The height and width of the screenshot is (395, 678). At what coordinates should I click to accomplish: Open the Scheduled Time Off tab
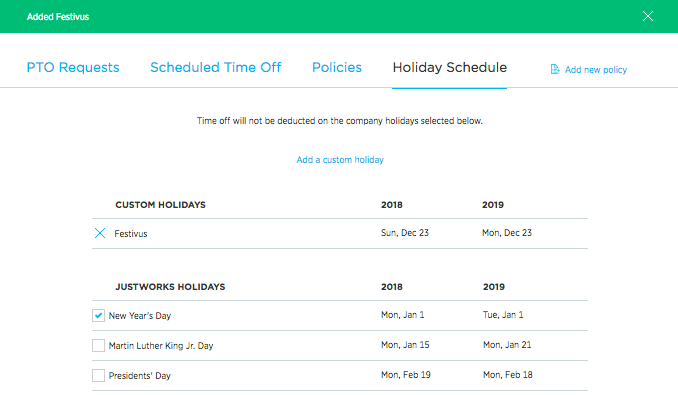(215, 67)
